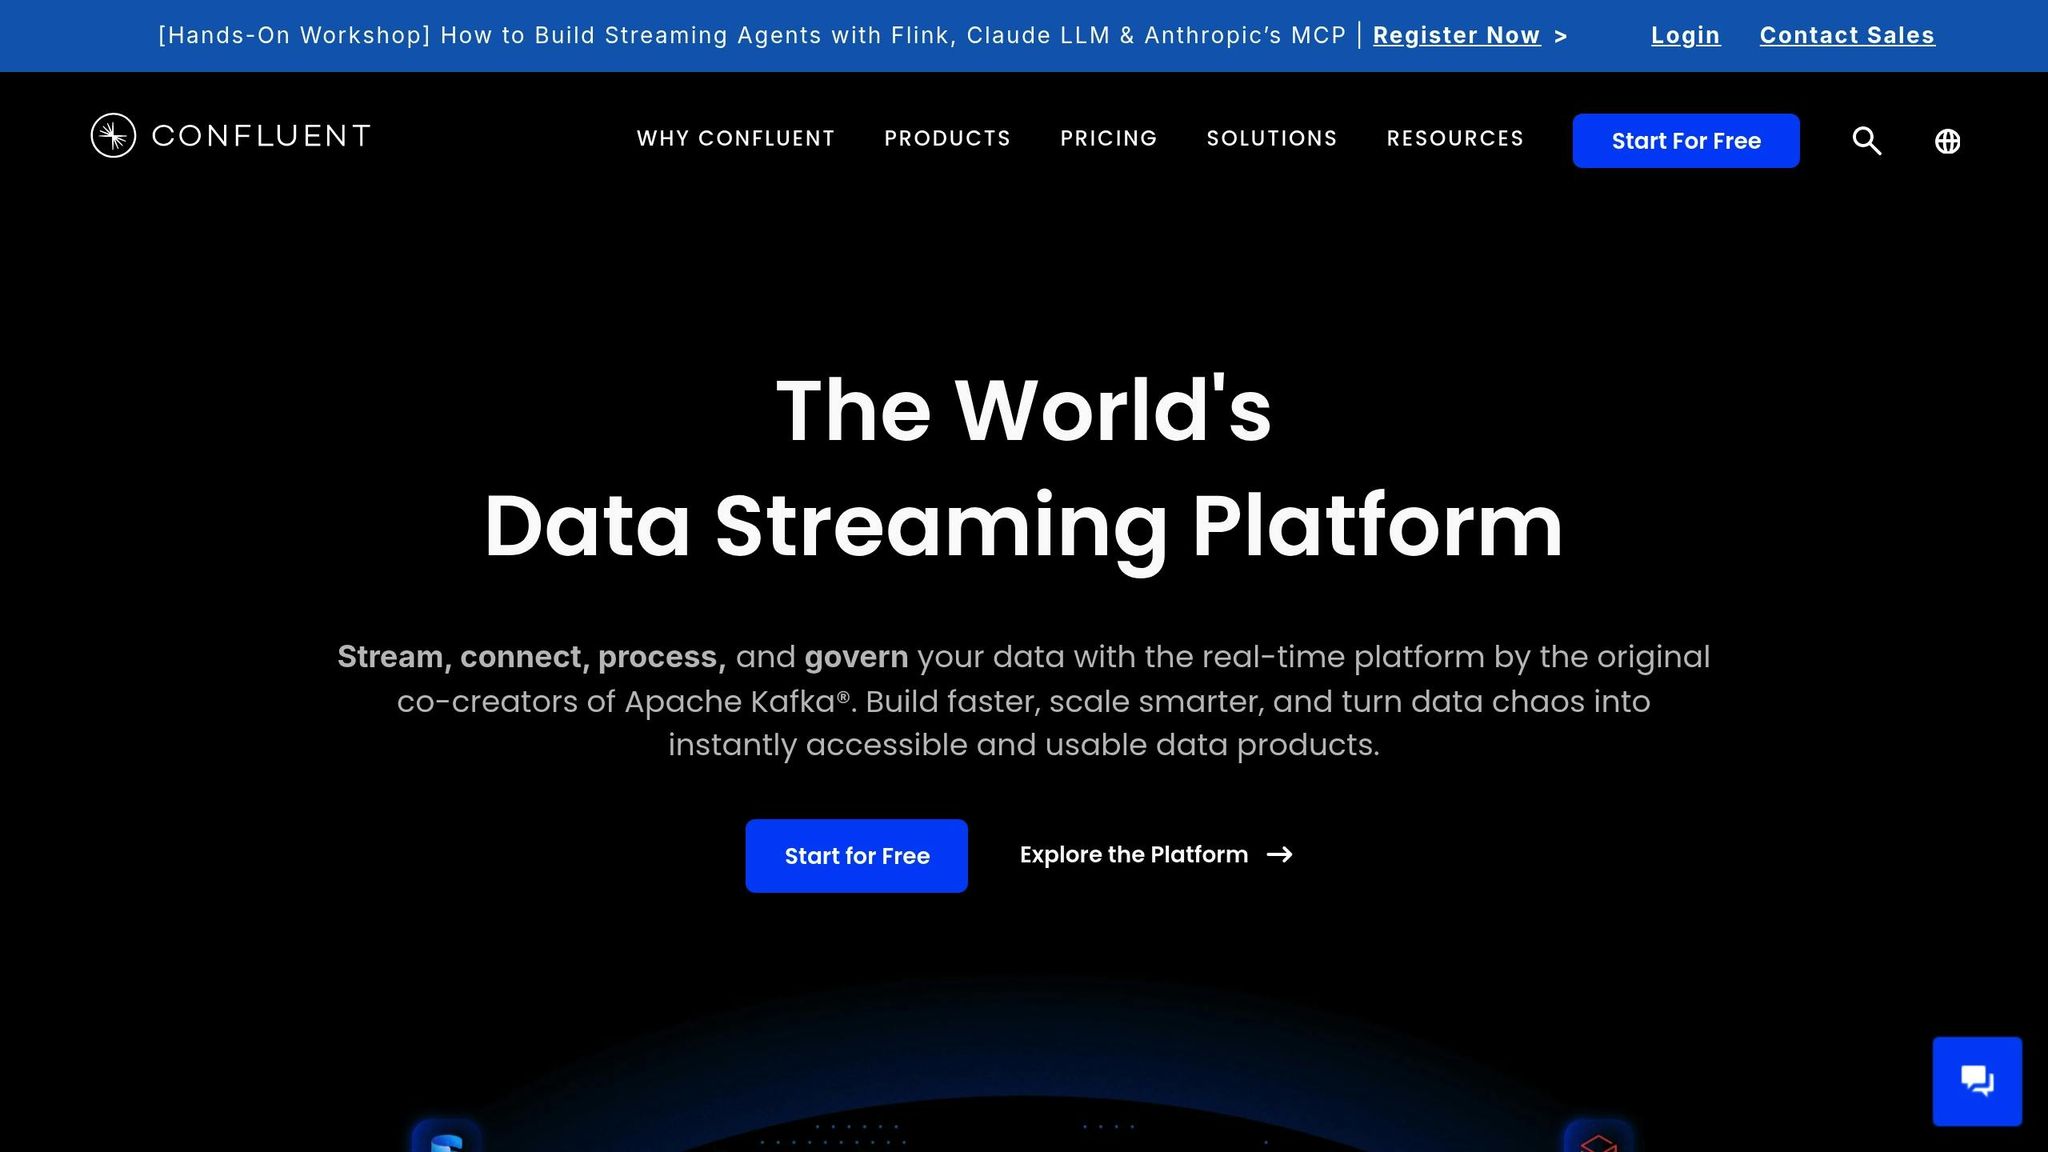Click the Register Now link
The height and width of the screenshot is (1152, 2048).
point(1455,36)
